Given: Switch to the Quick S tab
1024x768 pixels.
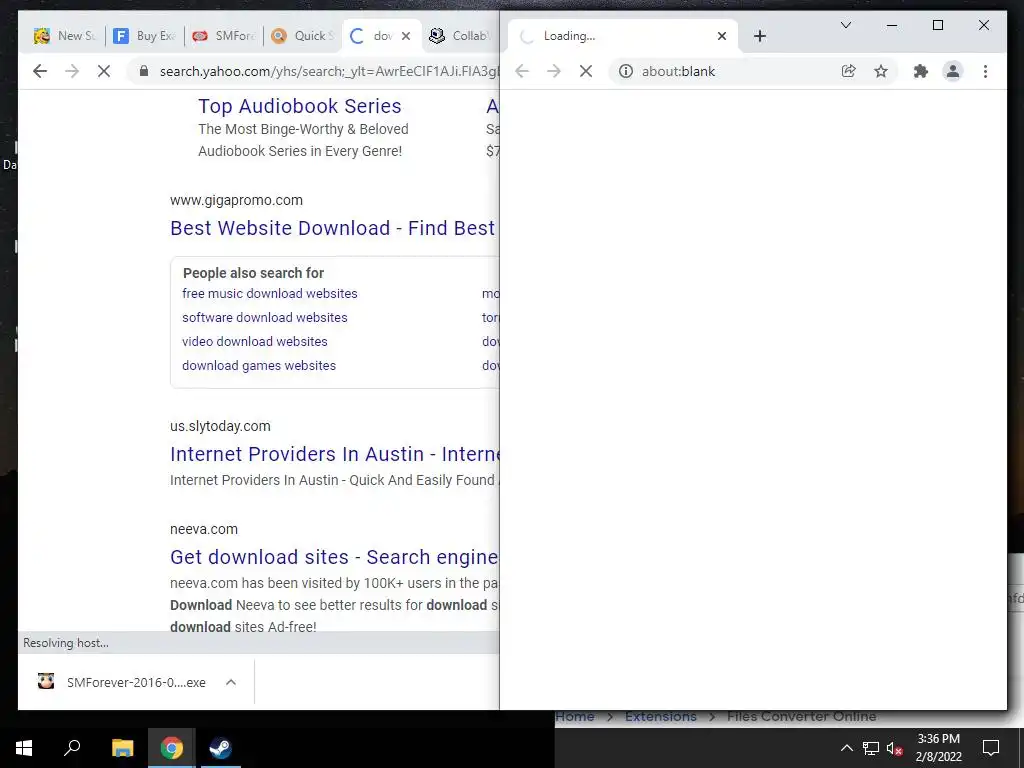Looking at the screenshot, I should (302, 36).
